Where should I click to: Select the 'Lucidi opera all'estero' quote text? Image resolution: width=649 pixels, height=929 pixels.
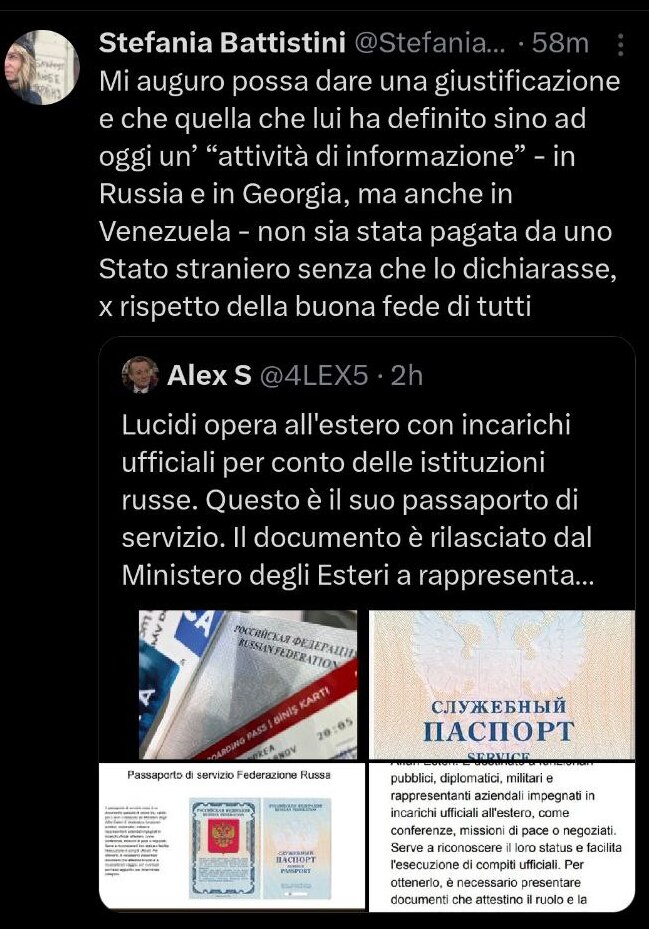357,499
